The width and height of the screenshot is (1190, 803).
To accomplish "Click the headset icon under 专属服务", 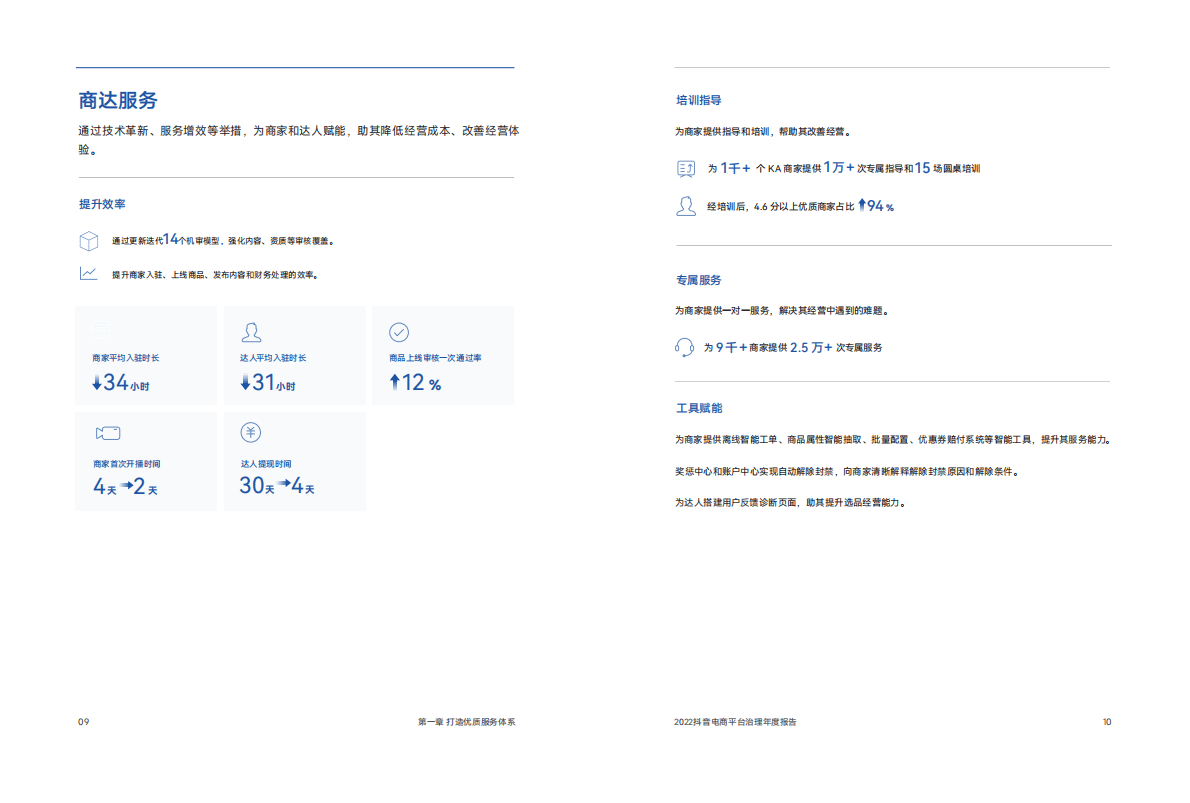I will 685,347.
